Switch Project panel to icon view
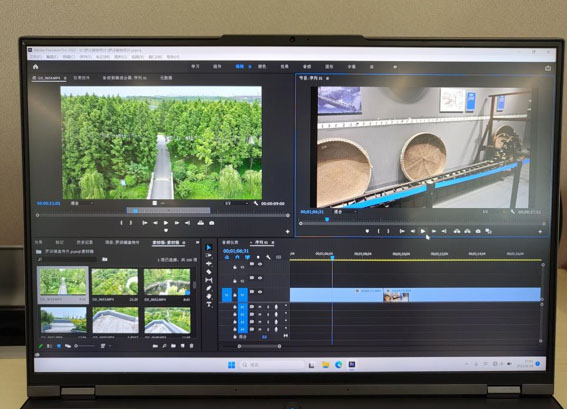 tap(59, 346)
